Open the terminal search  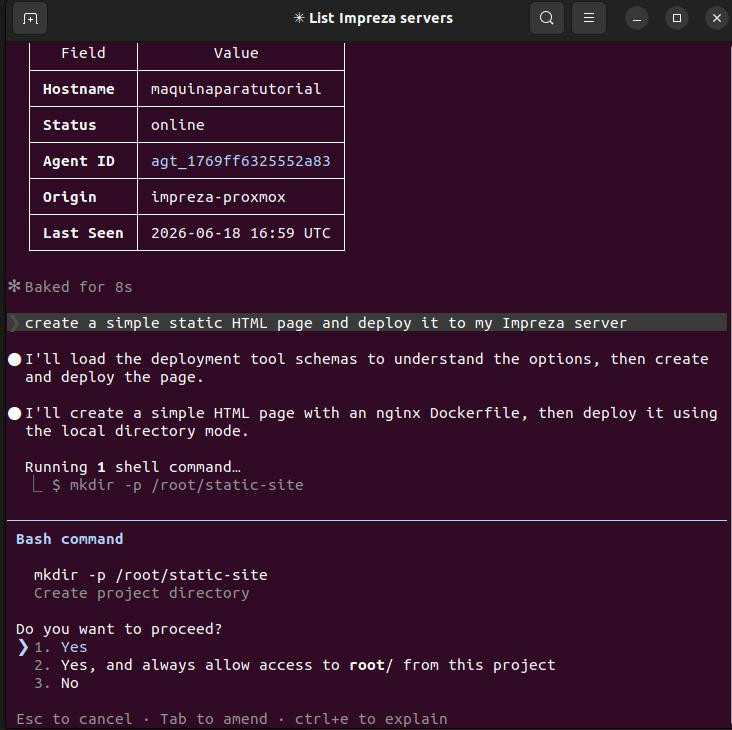pos(547,18)
